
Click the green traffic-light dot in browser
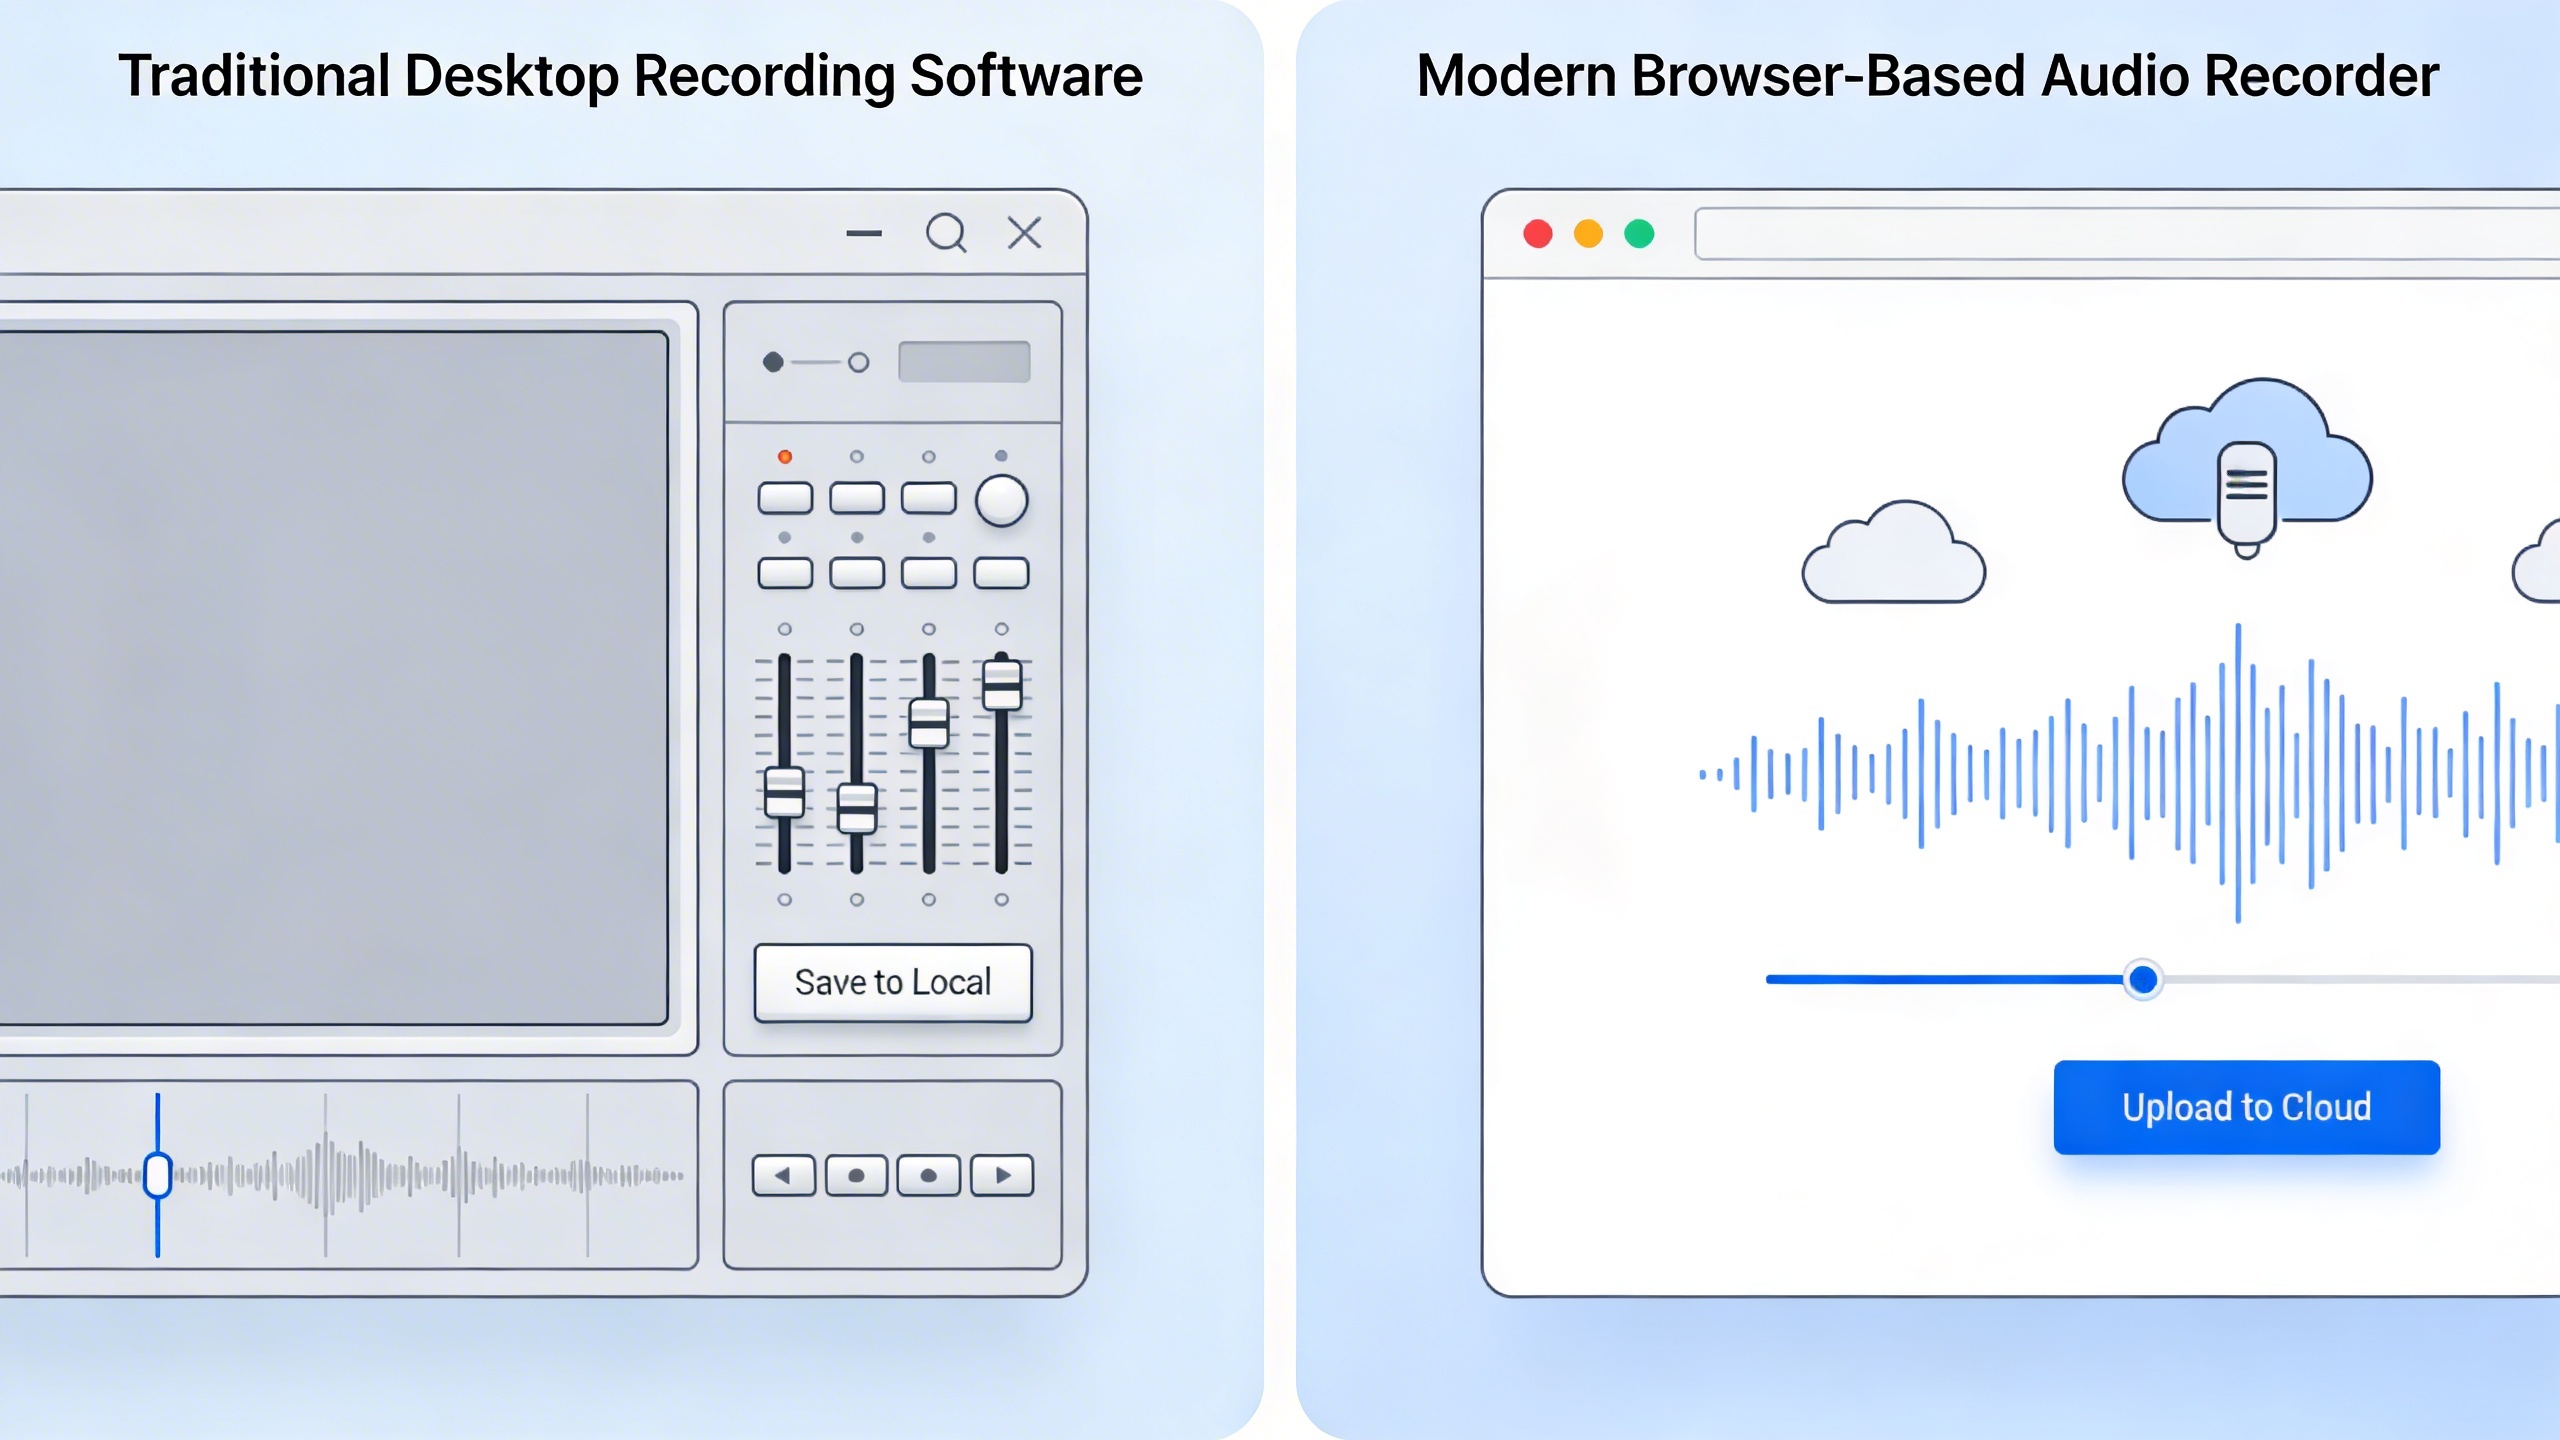[x=1639, y=234]
